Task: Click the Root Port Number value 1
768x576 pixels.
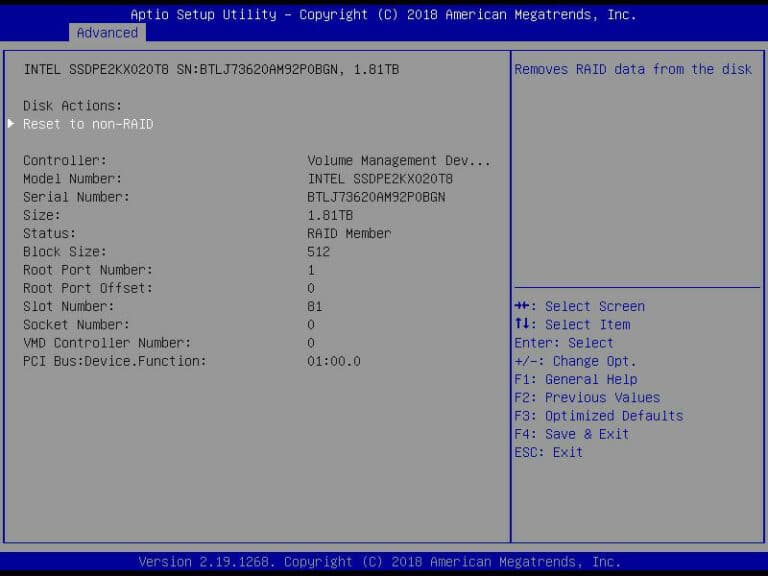Action: 311,270
